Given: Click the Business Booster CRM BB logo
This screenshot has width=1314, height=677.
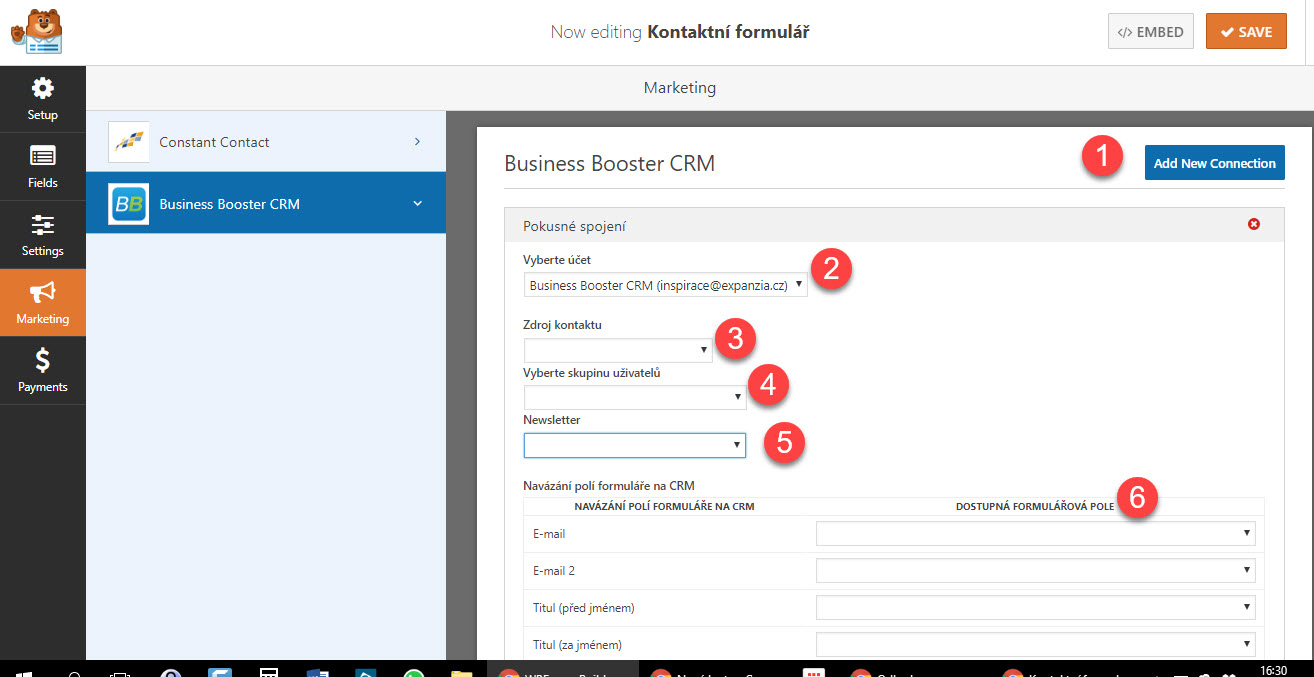Looking at the screenshot, I should pyautogui.click(x=128, y=204).
